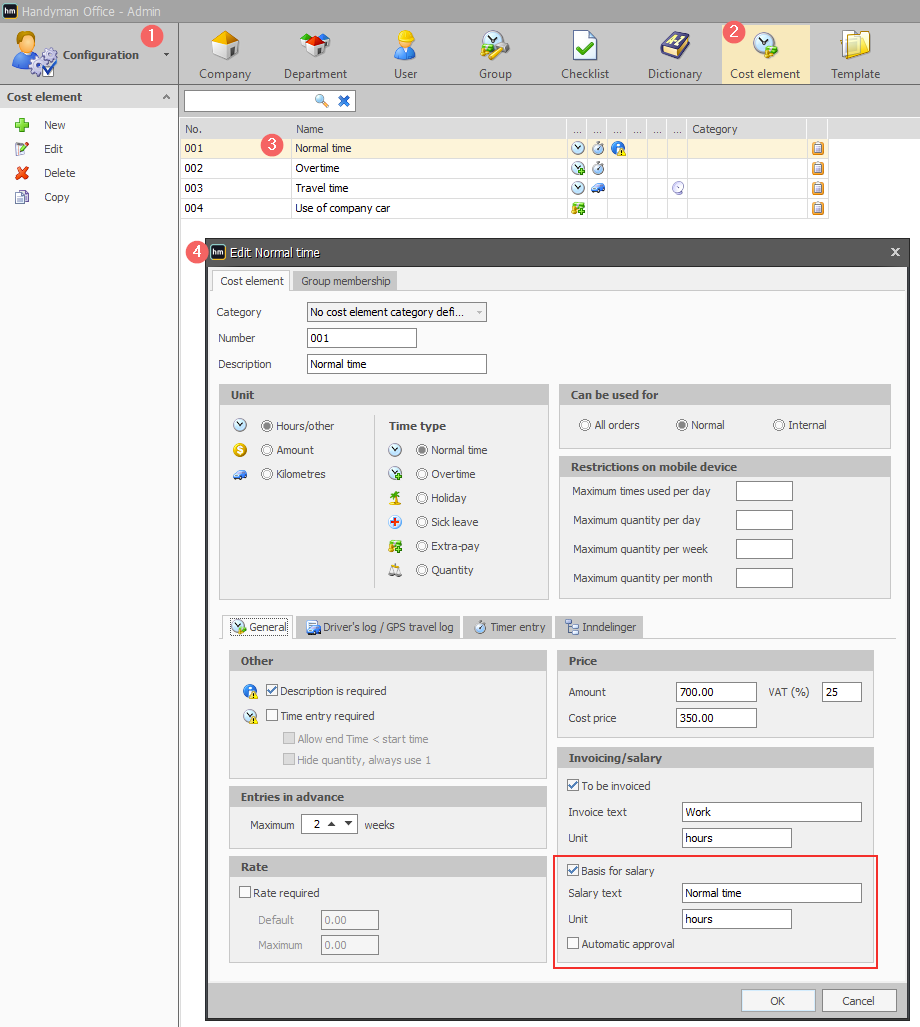Enable the Time entry required checkbox

point(272,715)
